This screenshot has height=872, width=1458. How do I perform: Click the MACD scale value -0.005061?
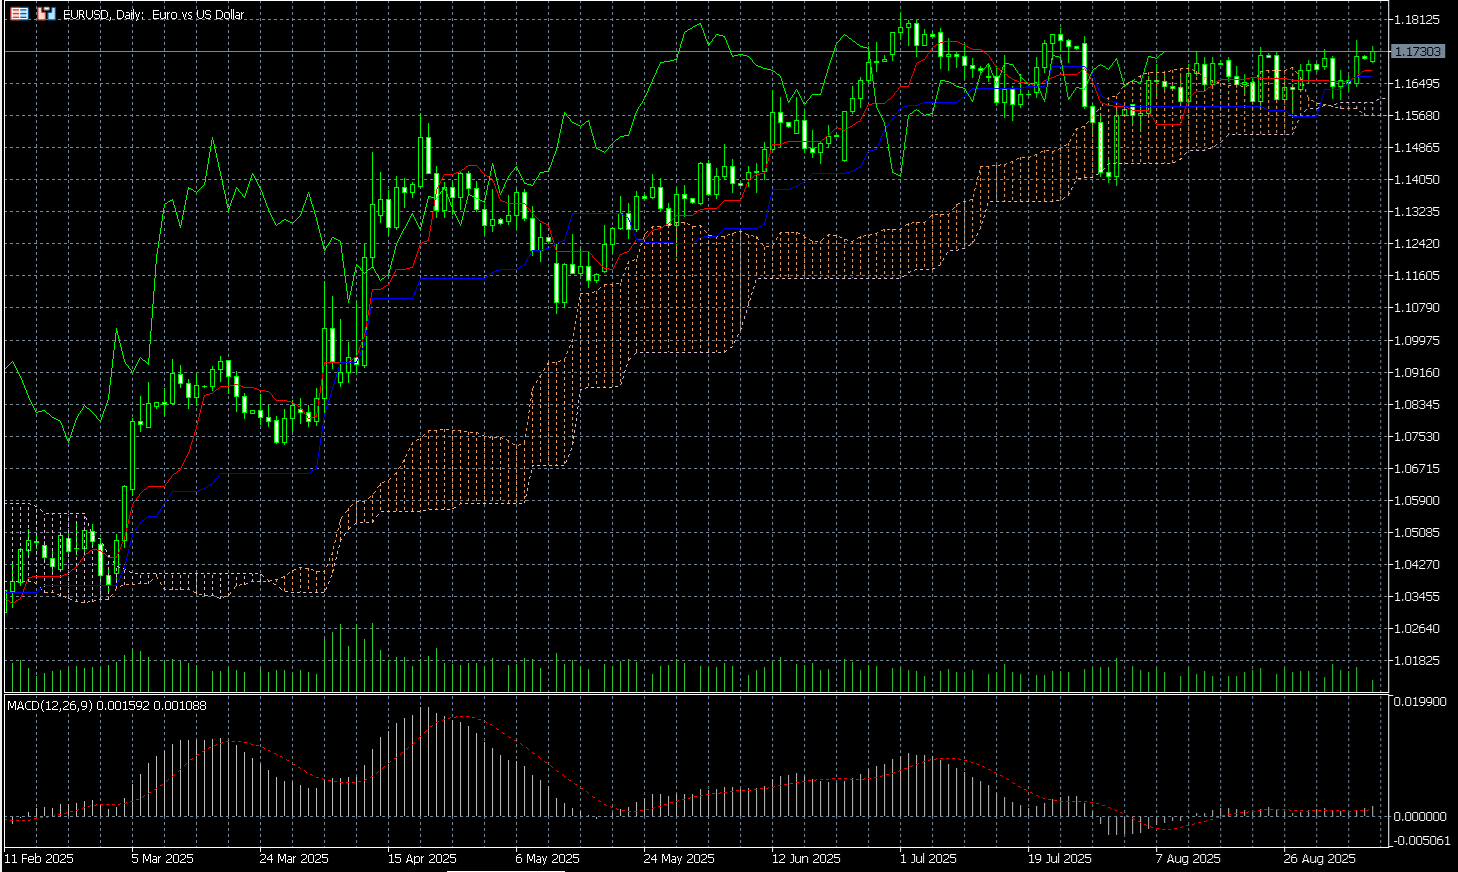[x=1421, y=841]
